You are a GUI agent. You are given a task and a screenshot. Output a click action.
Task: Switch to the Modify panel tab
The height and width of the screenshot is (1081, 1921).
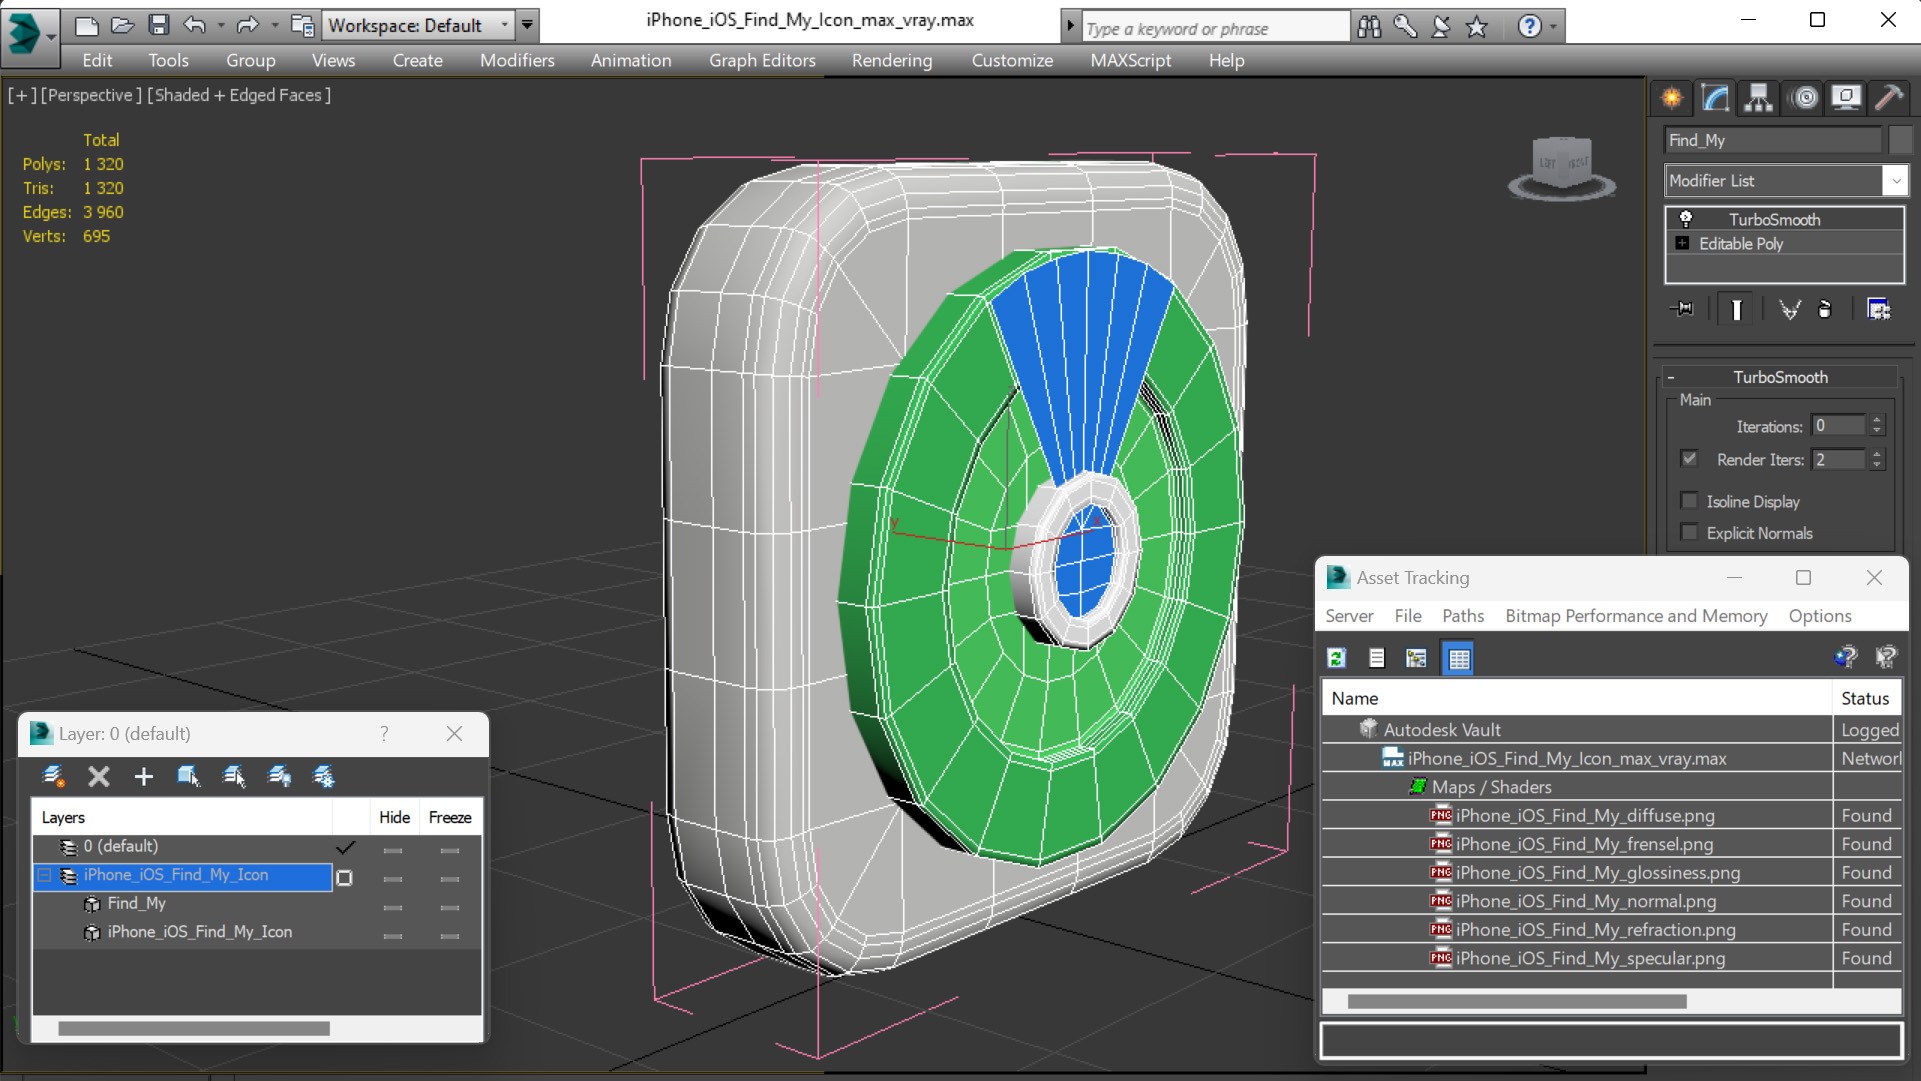pyautogui.click(x=1715, y=97)
